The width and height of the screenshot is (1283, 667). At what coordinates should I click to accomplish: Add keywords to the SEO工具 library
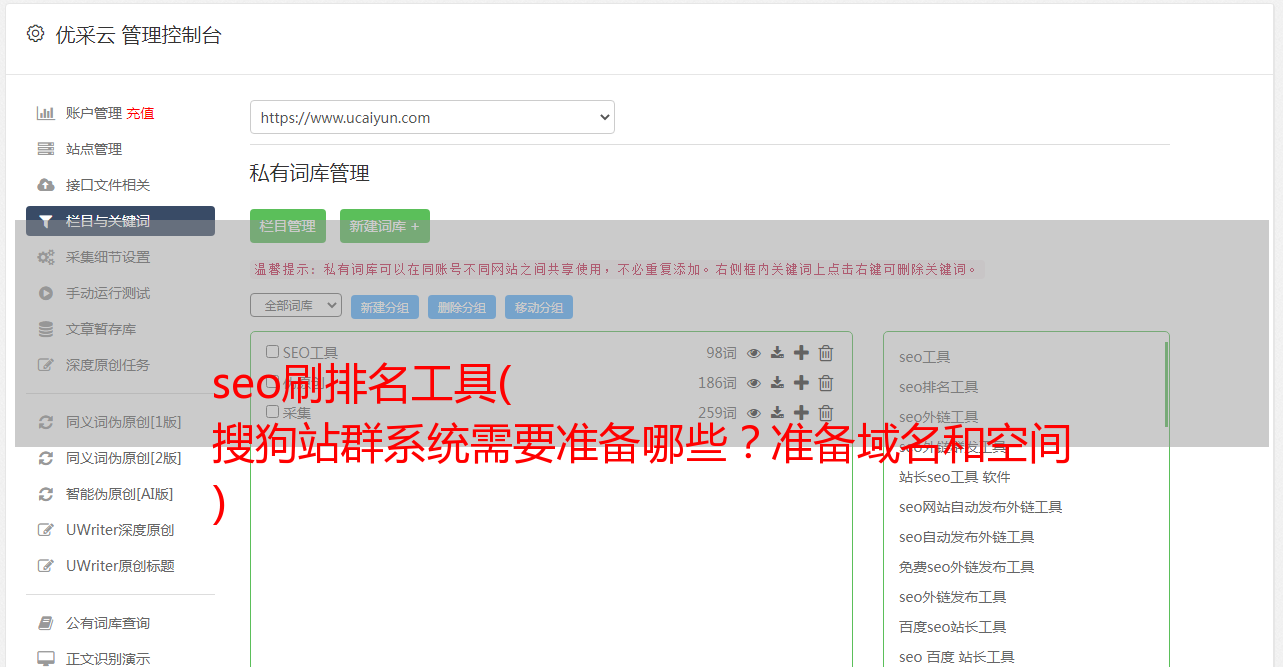coord(801,353)
